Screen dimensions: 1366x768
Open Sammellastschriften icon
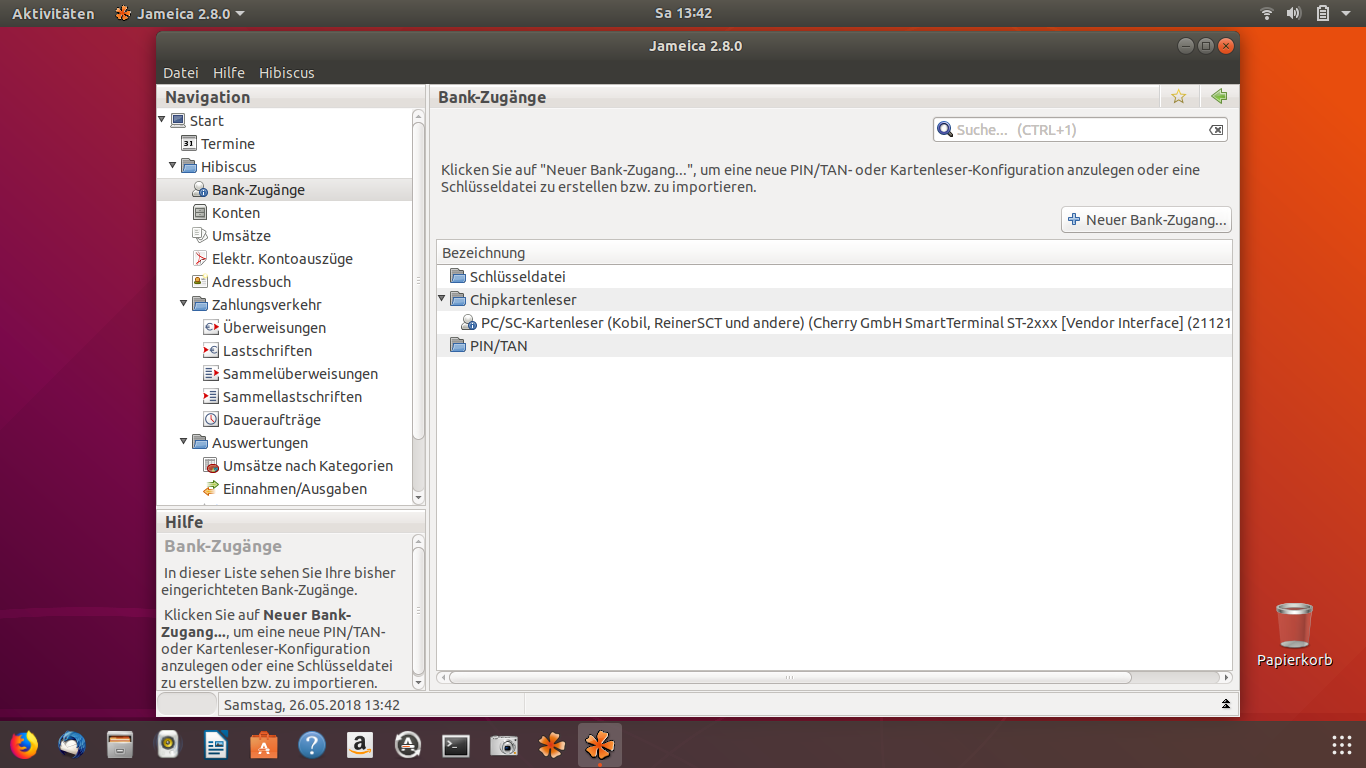[x=211, y=396]
